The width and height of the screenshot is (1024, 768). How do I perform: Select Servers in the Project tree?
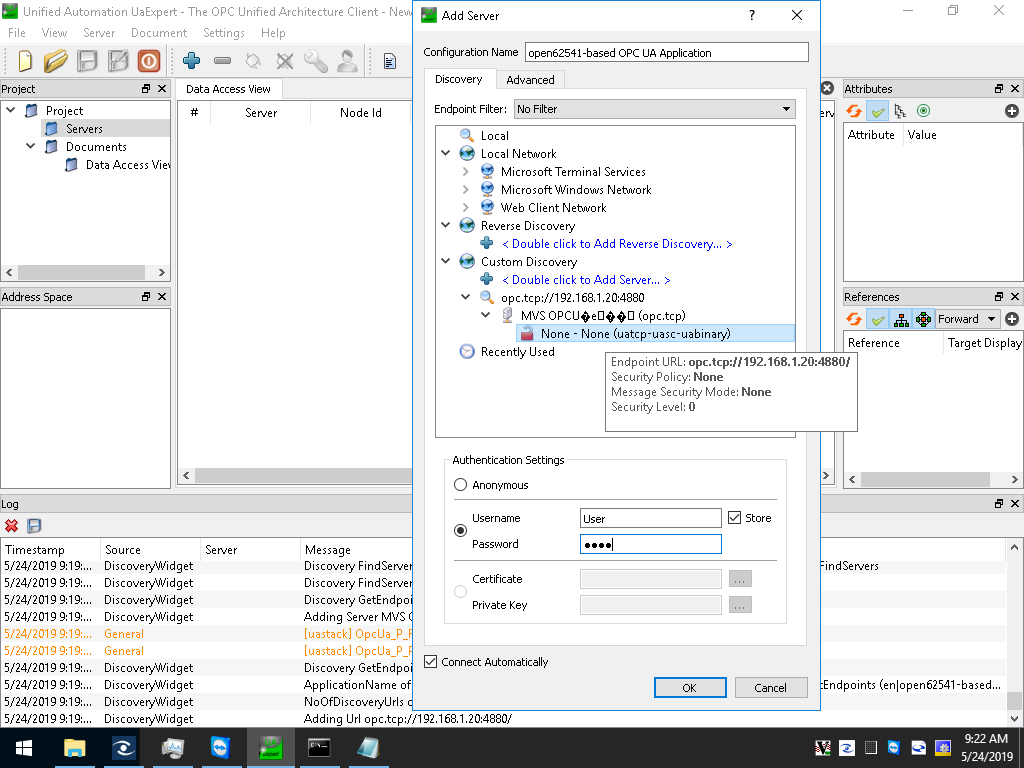[x=84, y=129]
